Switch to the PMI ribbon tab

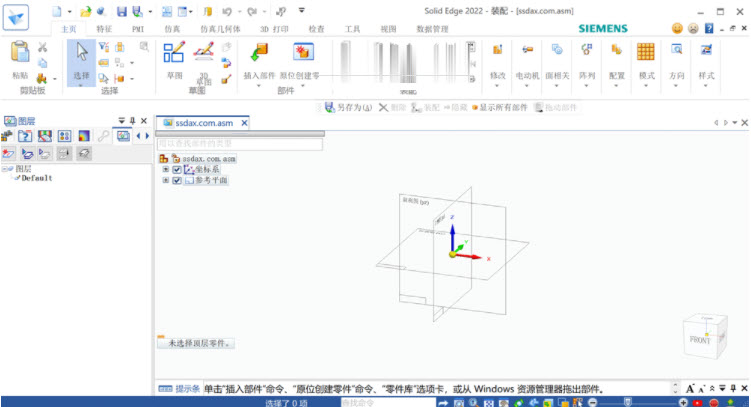138,29
